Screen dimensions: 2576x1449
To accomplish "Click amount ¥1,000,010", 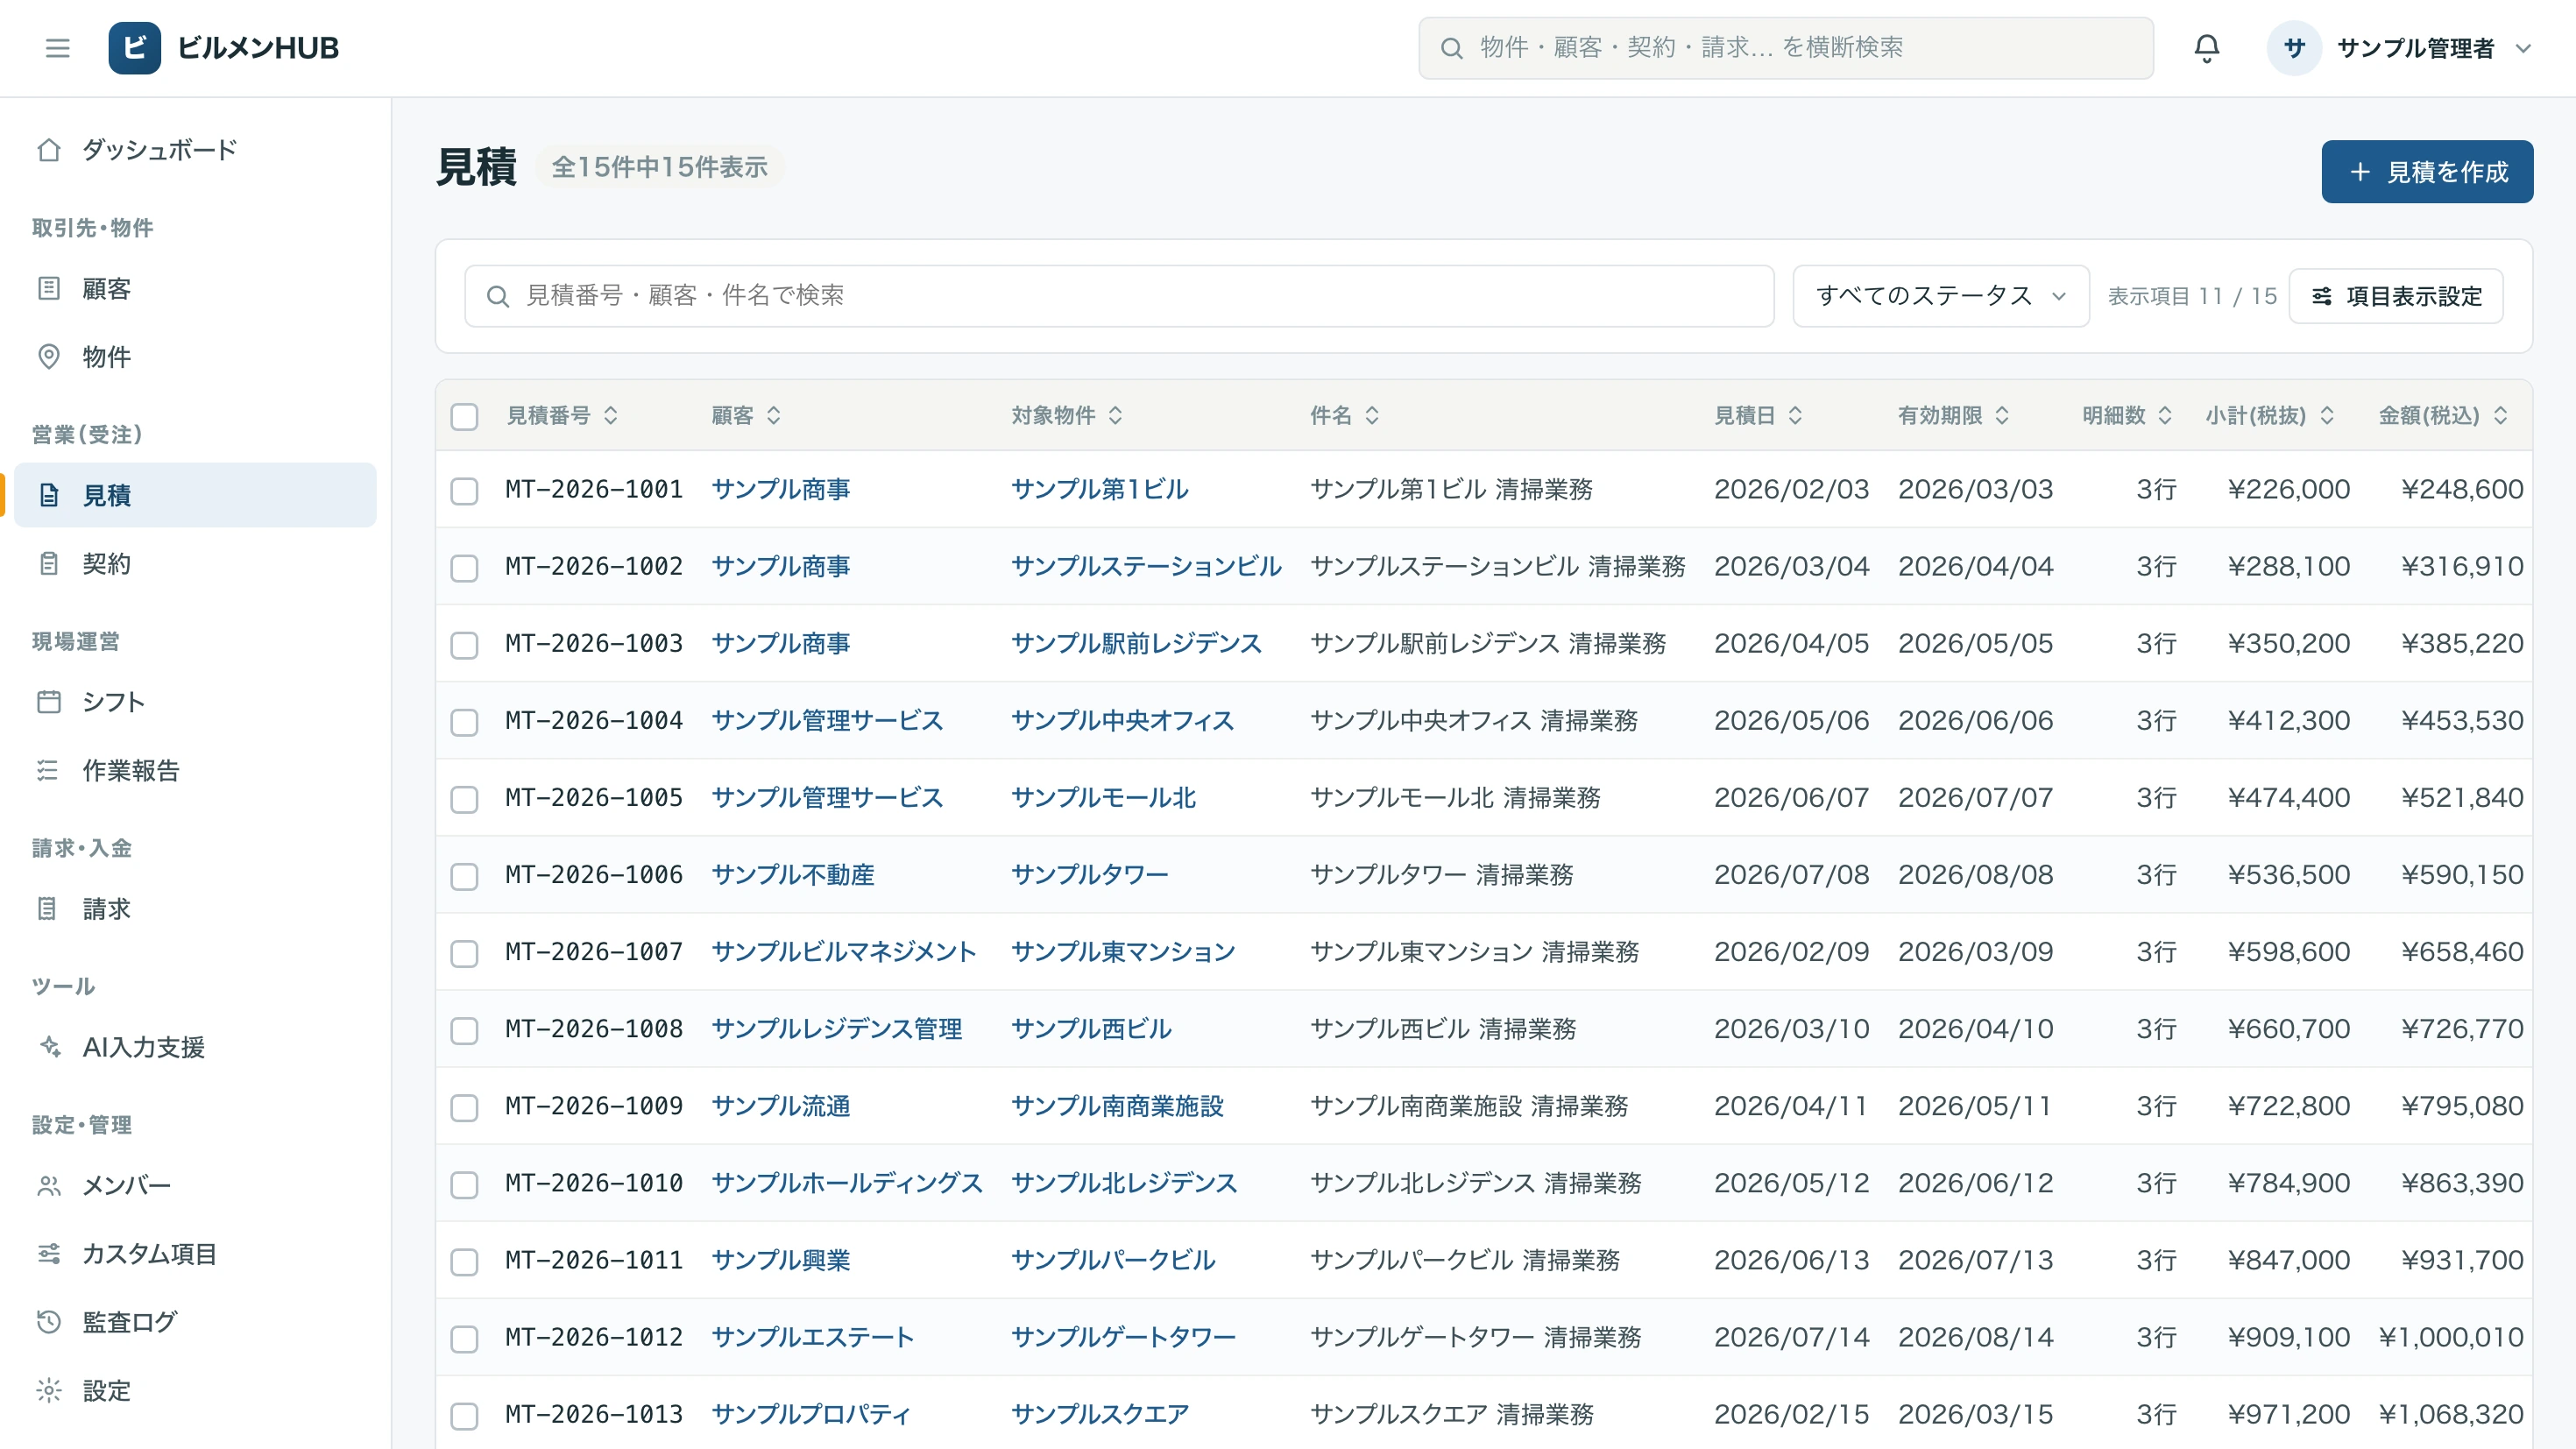I will tap(2451, 1337).
